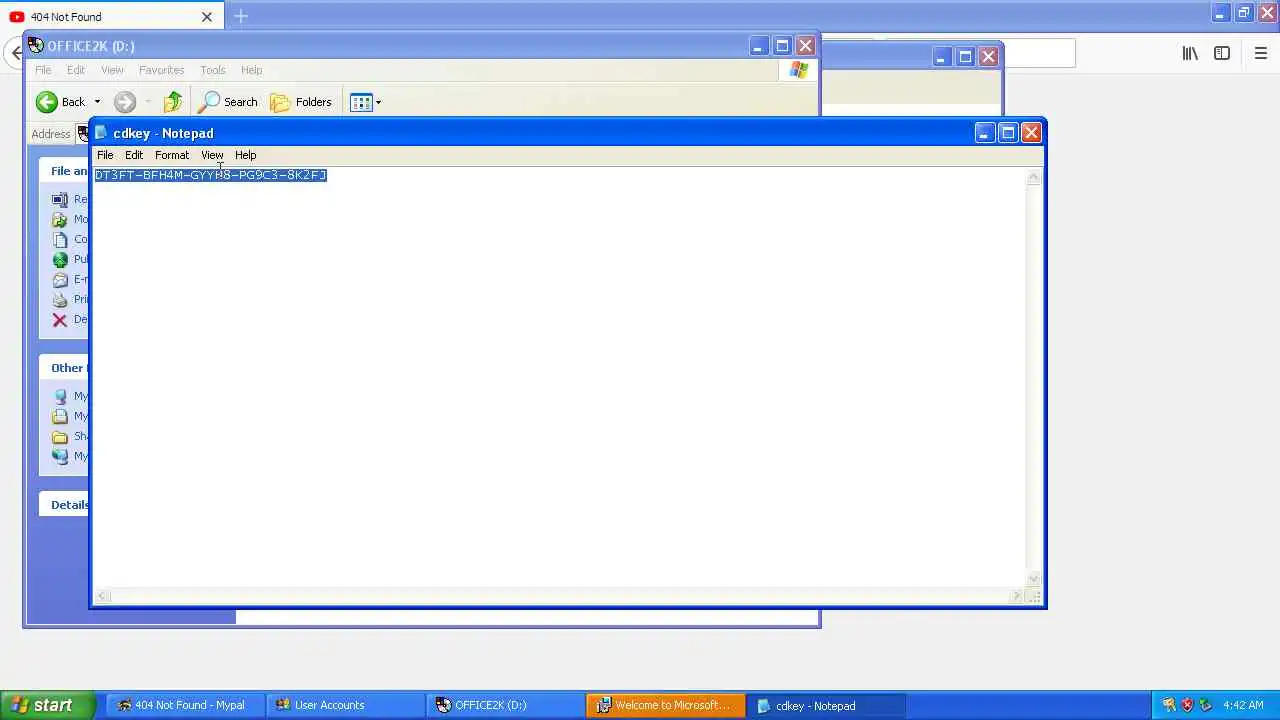This screenshot has width=1280, height=720.
Task: Open Notepad's View menu
Action: tap(212, 155)
